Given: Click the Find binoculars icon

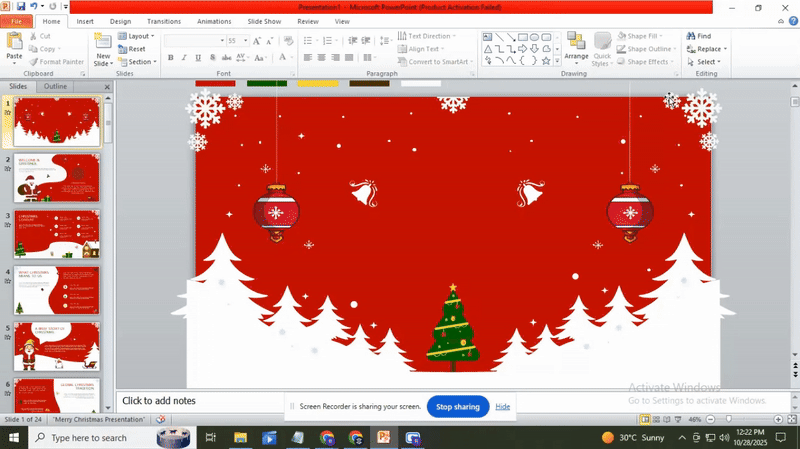Looking at the screenshot, I should 691,36.
